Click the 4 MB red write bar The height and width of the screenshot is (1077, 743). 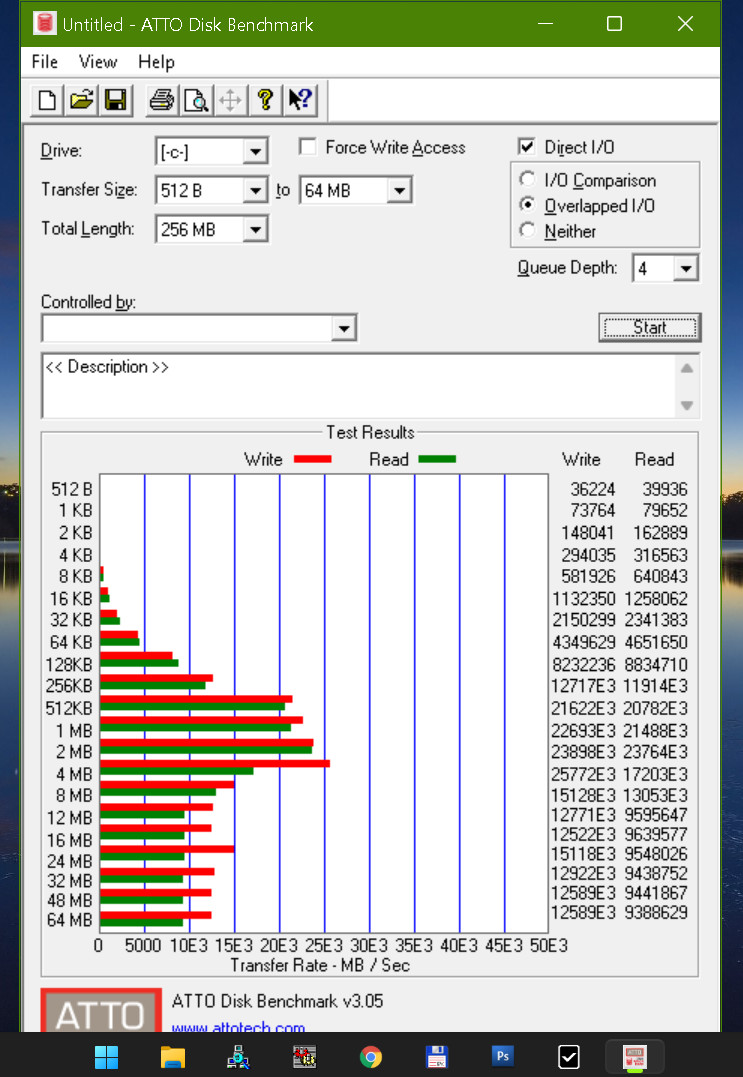[215, 764]
